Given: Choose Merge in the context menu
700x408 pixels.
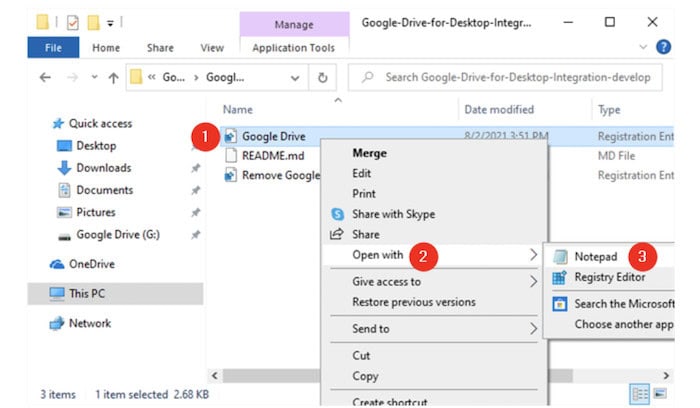Looking at the screenshot, I should (370, 153).
